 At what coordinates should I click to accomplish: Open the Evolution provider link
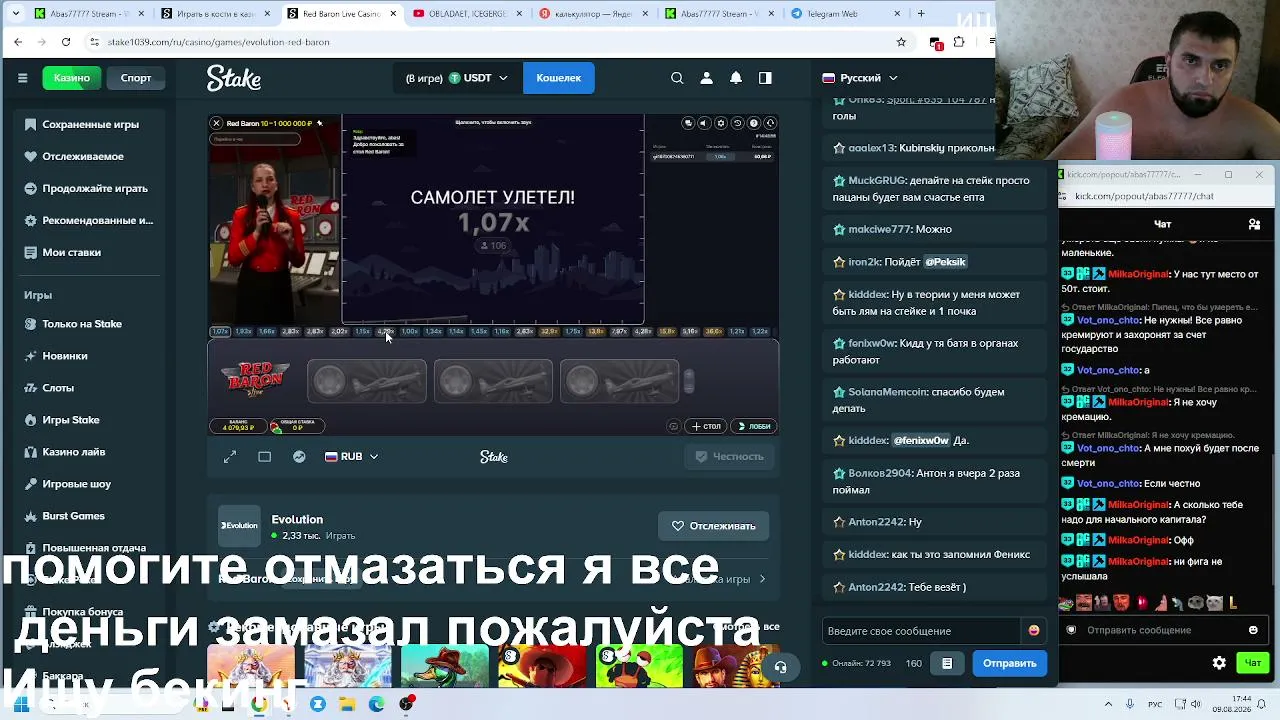point(297,519)
